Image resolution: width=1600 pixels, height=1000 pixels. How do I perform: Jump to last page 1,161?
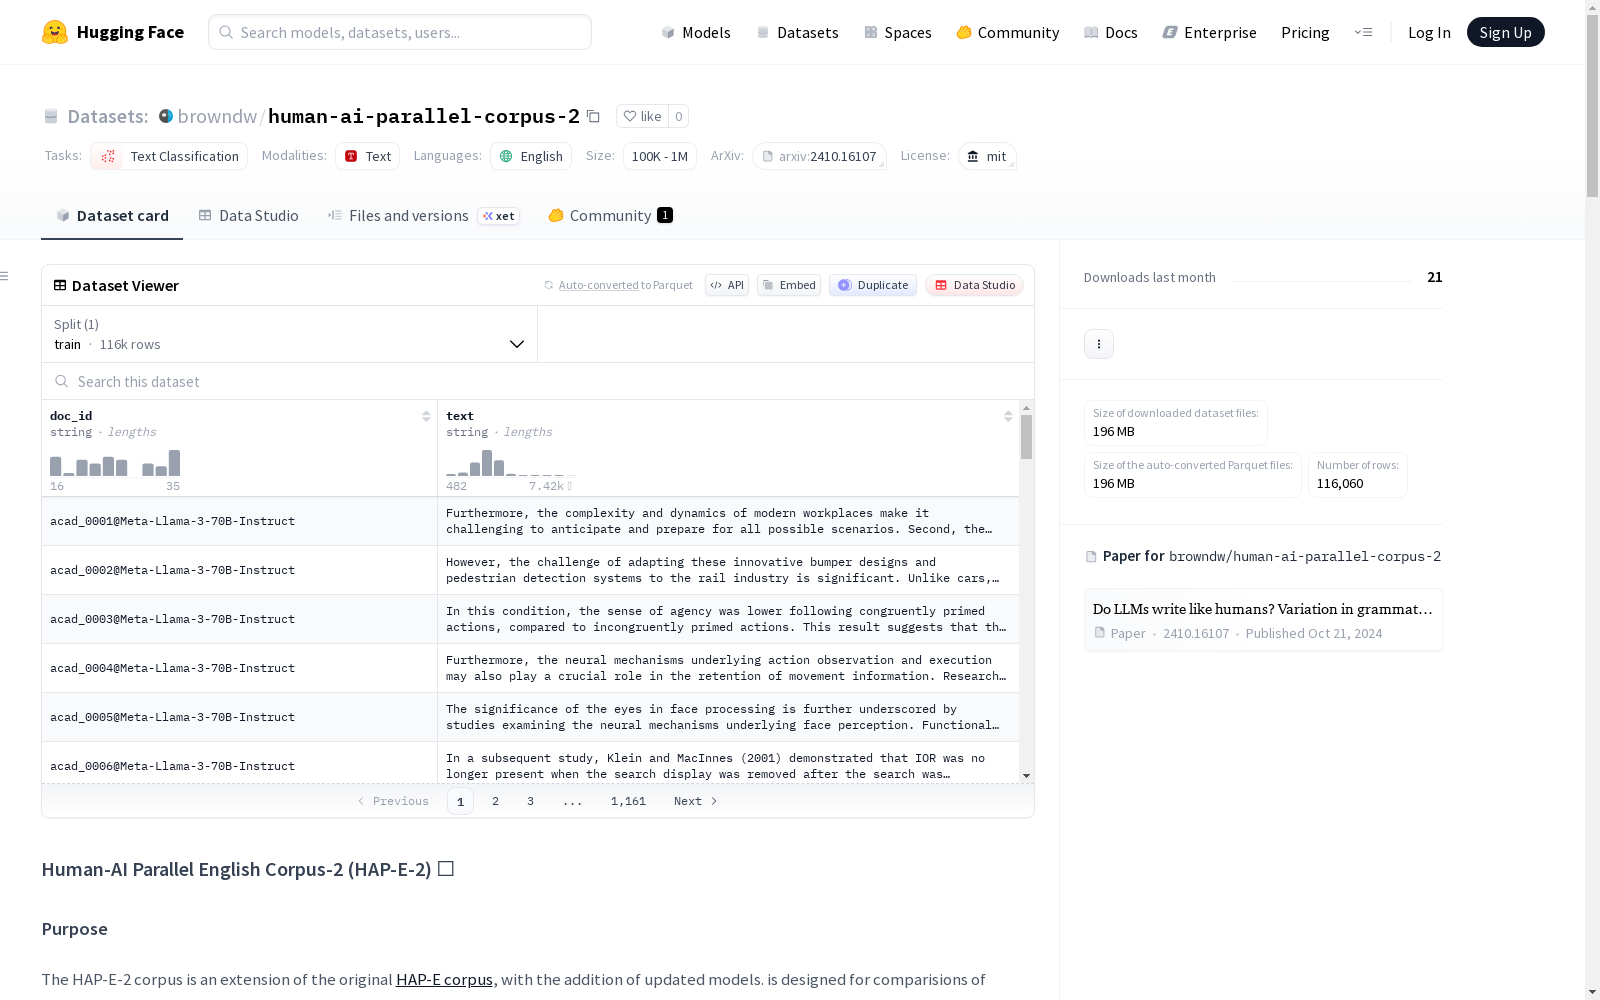click(x=628, y=801)
